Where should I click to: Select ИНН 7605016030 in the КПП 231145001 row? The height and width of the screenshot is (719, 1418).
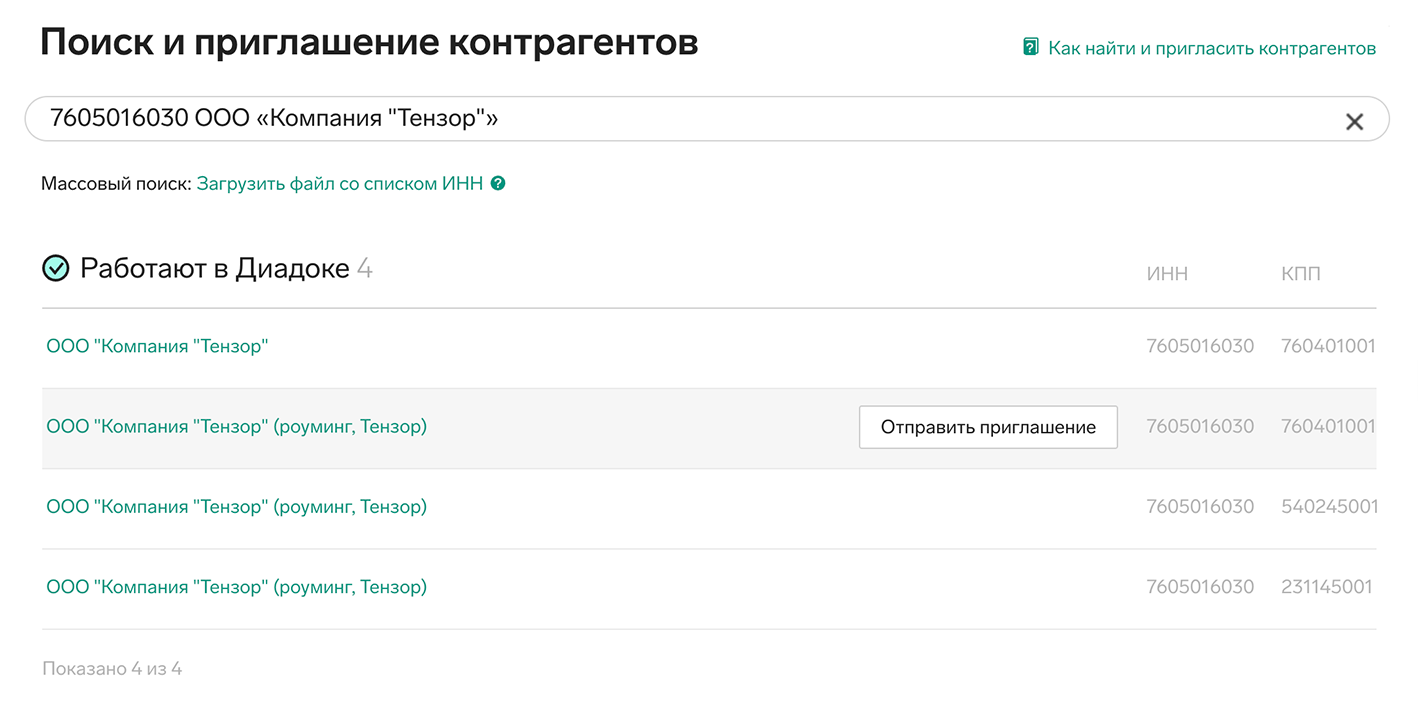(1200, 587)
